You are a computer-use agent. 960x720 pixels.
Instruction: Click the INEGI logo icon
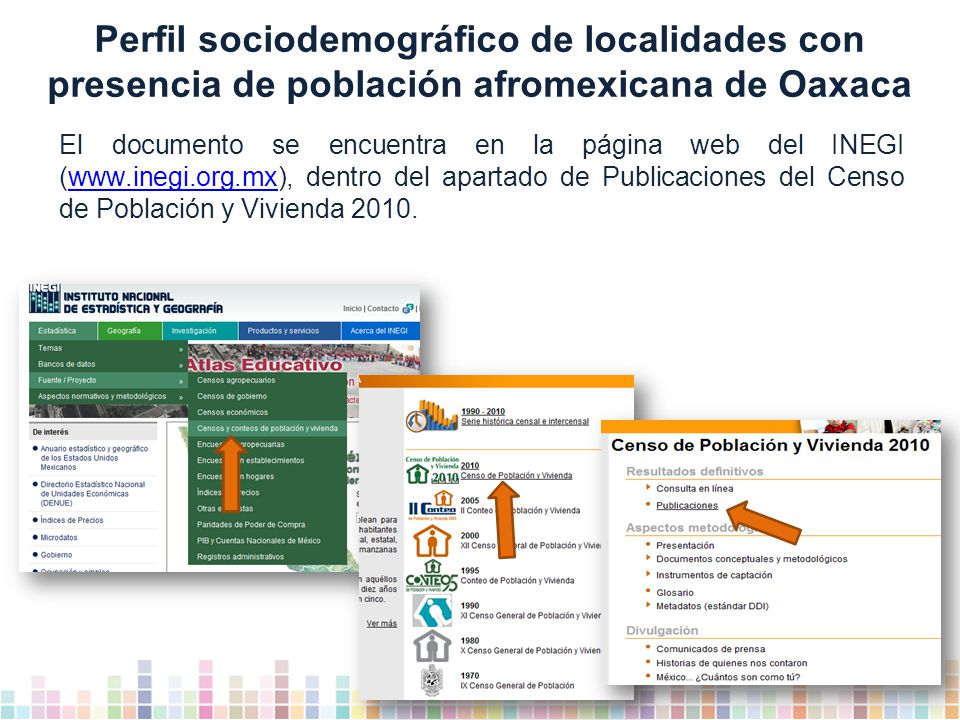coord(45,299)
